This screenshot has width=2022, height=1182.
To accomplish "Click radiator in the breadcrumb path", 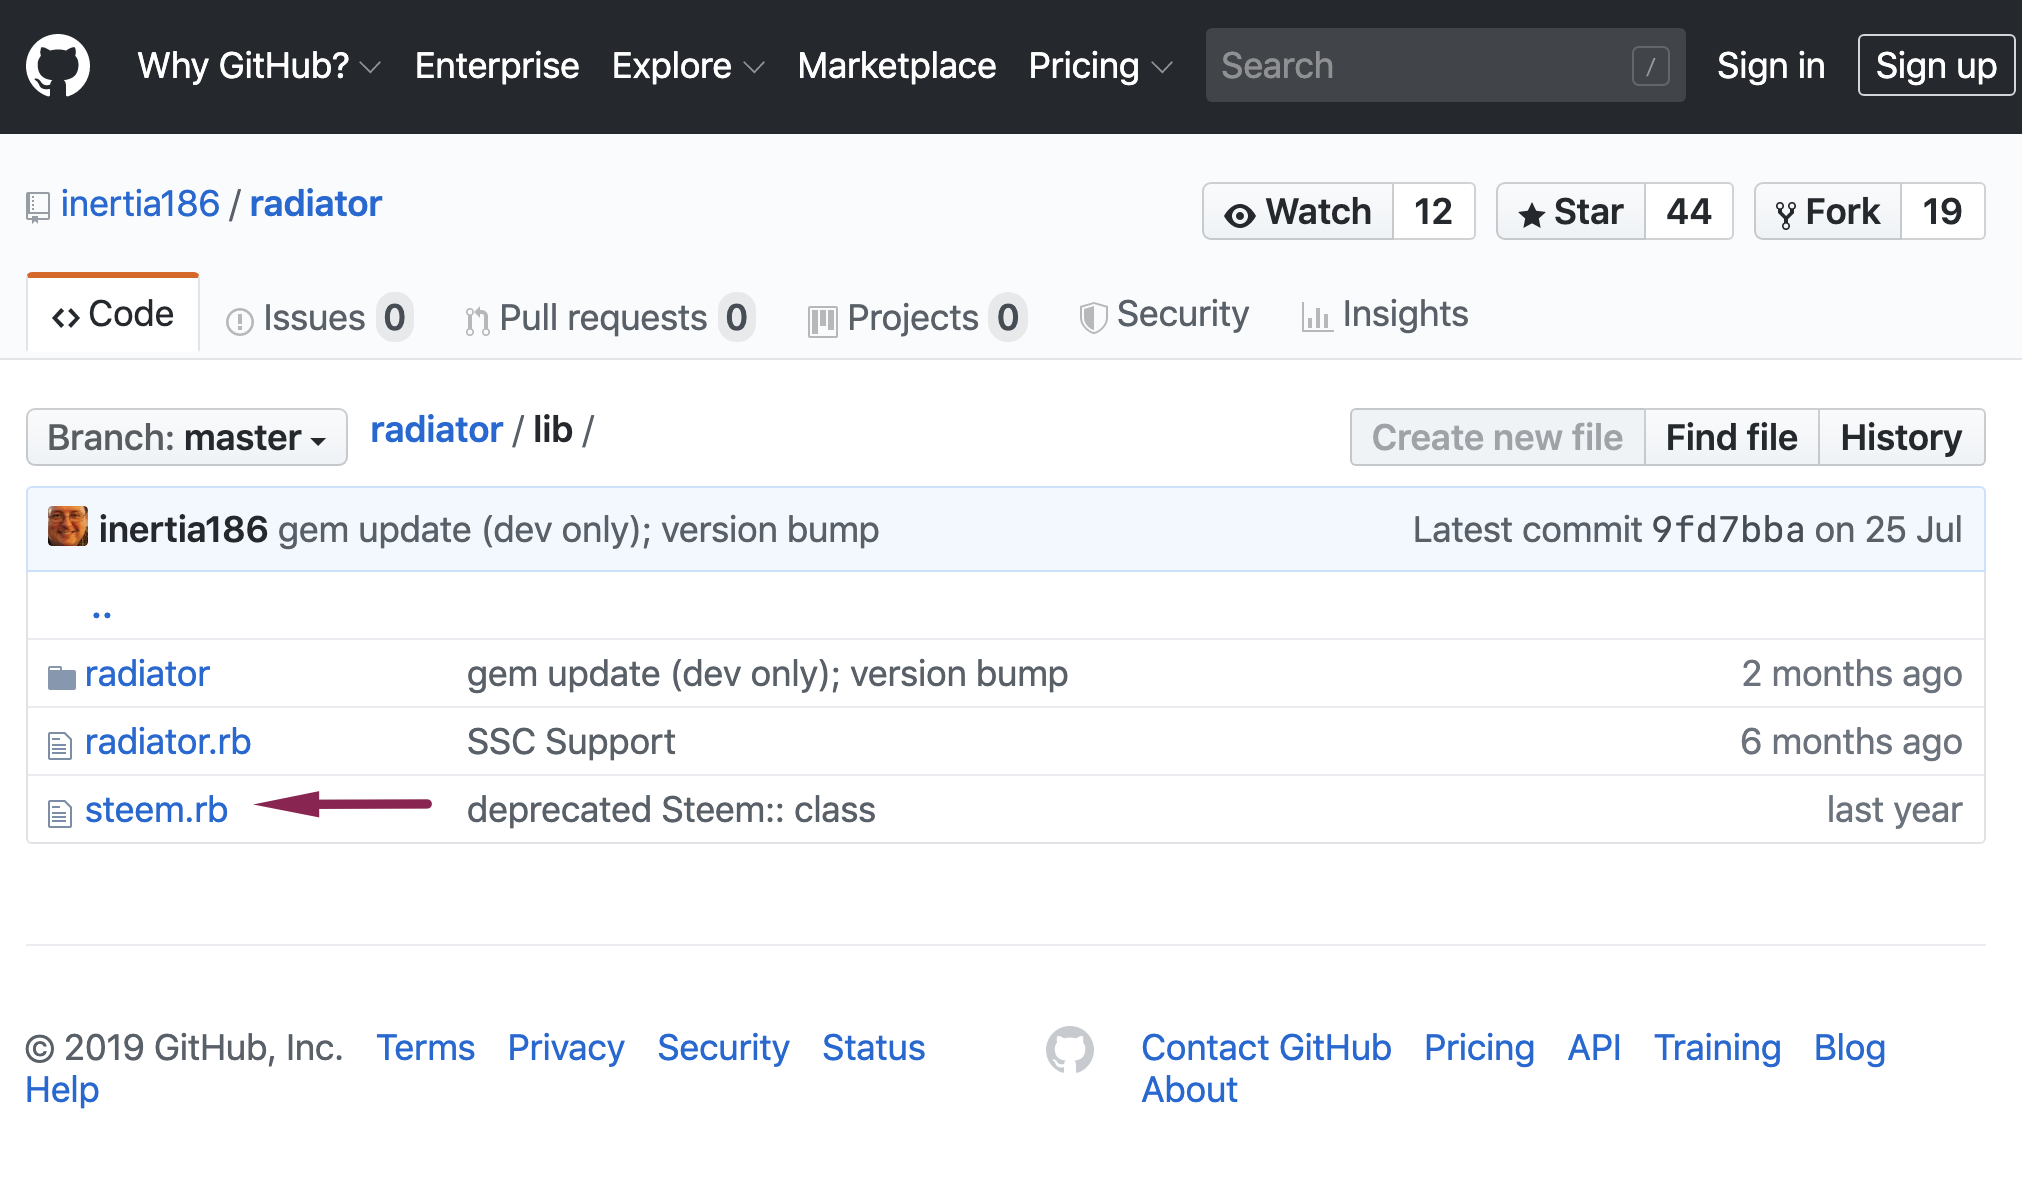I will click(436, 430).
